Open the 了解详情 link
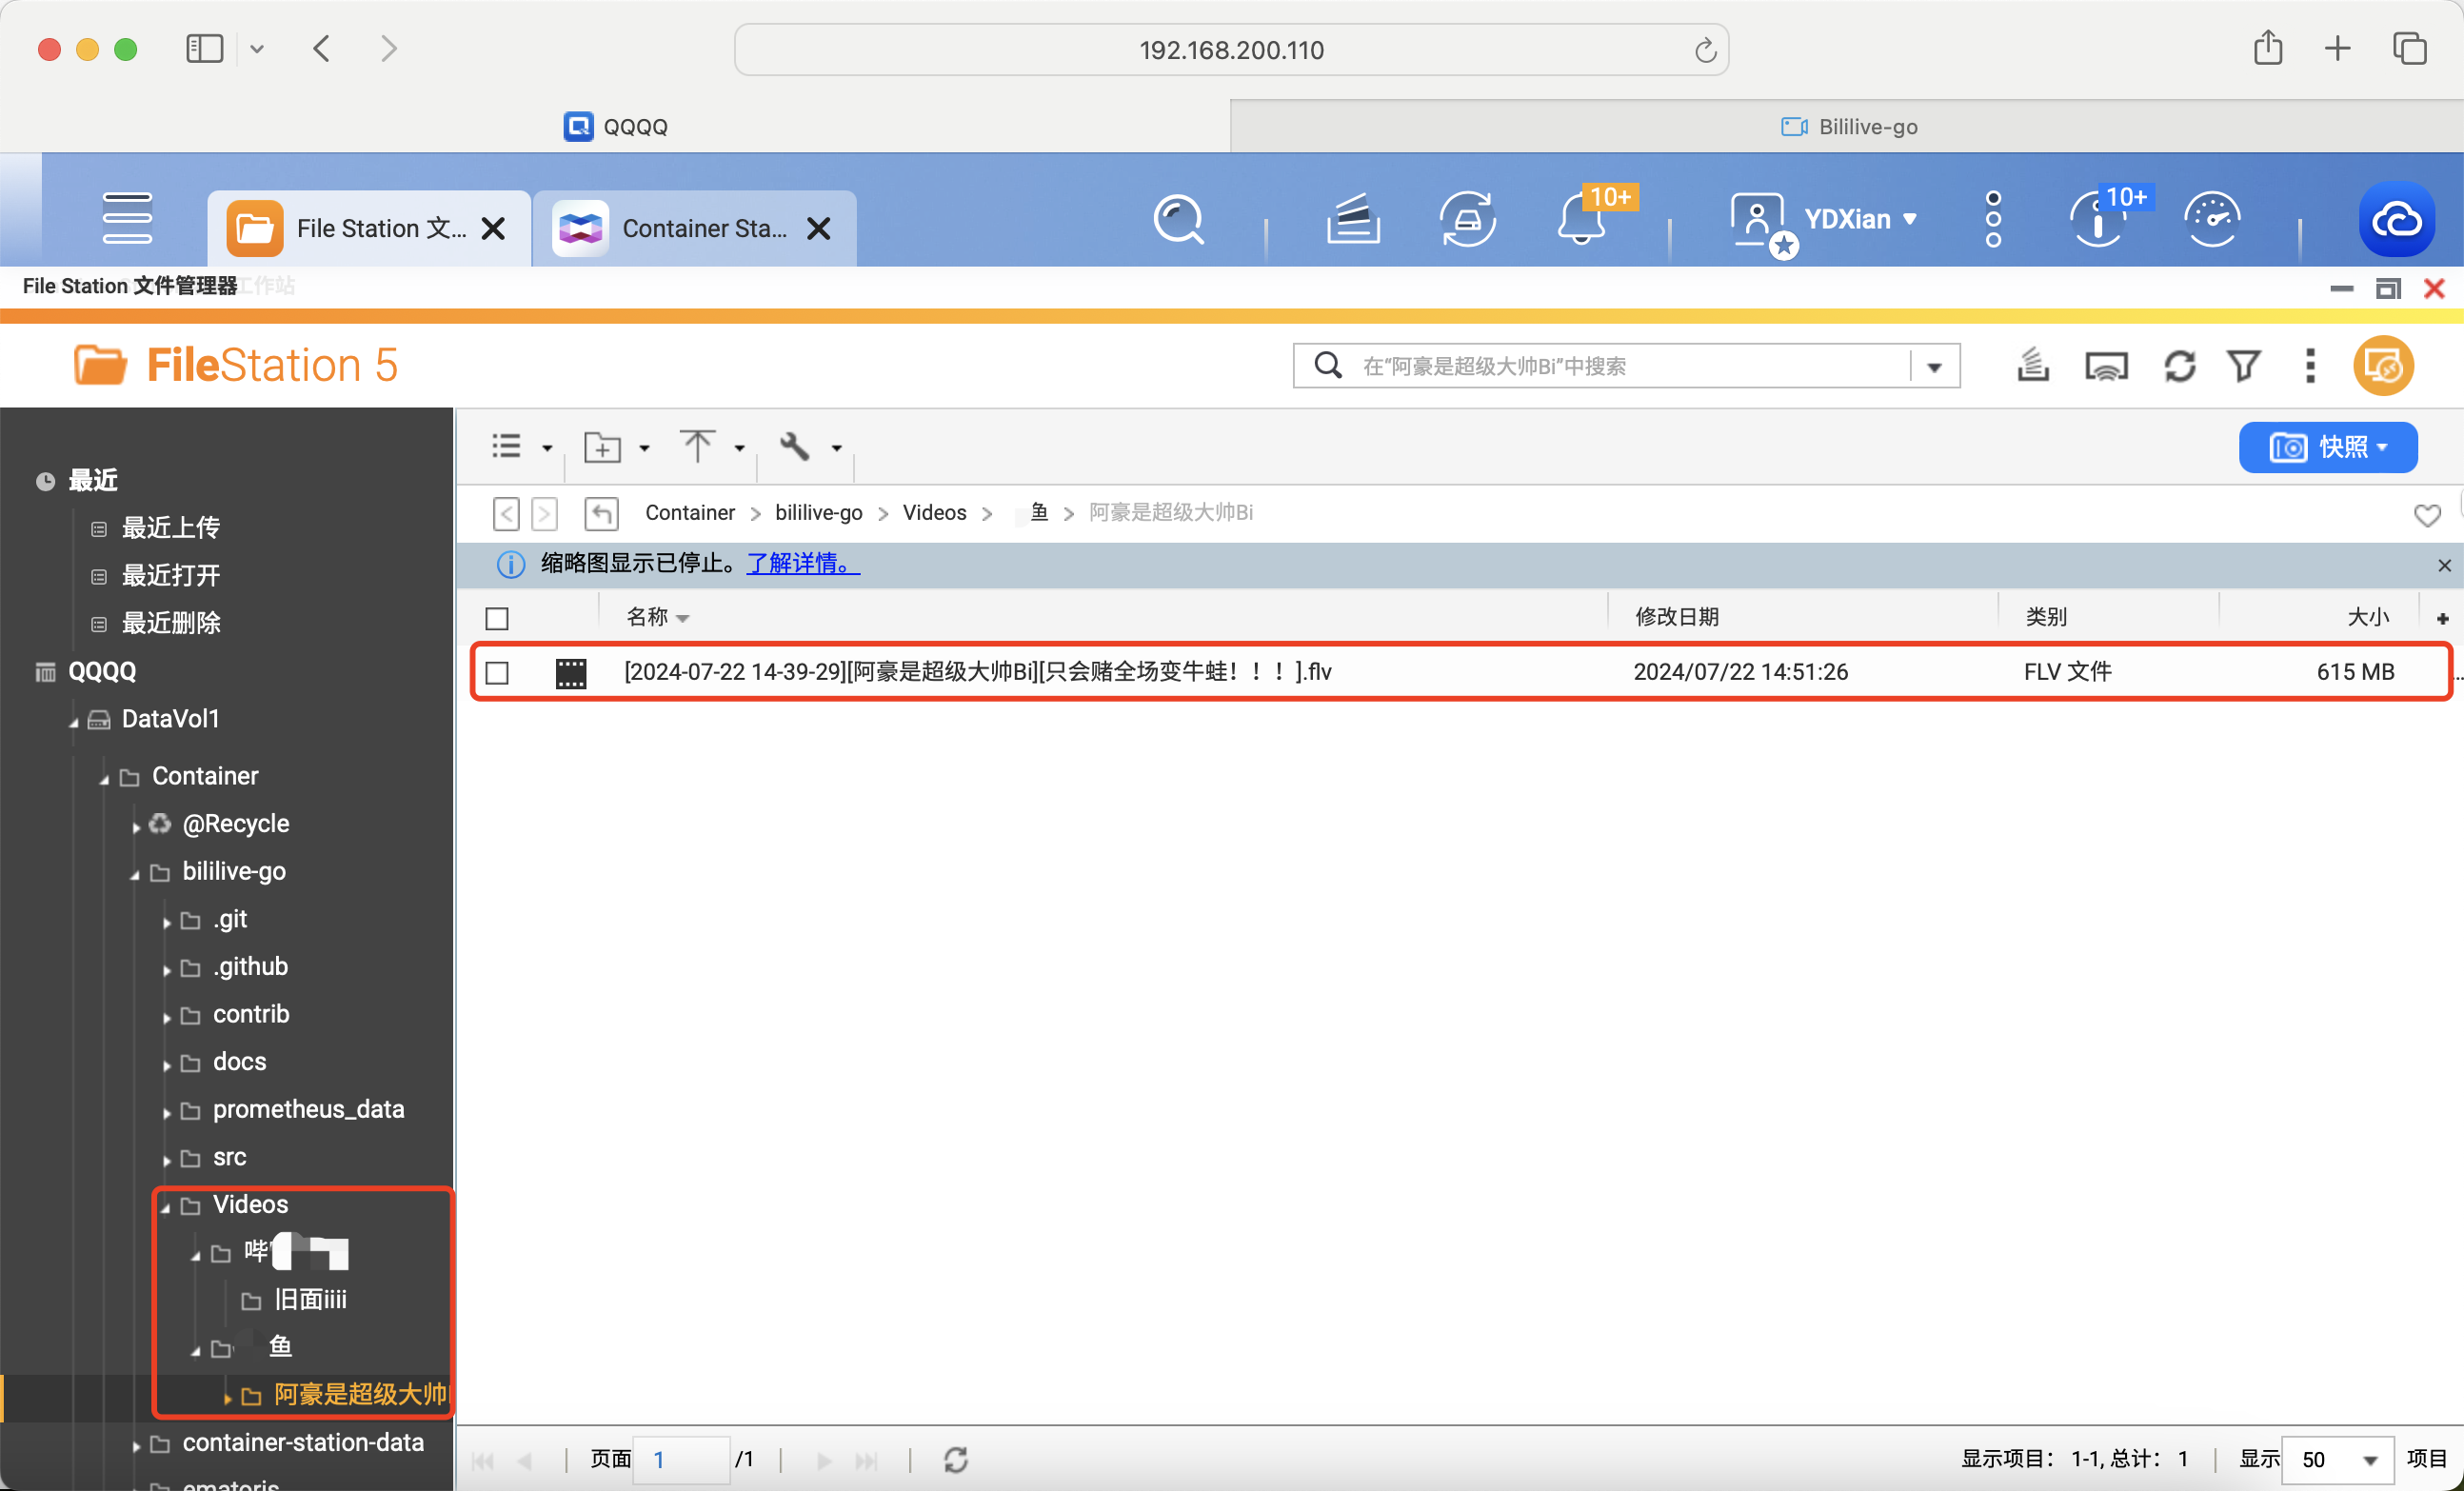 coord(803,563)
